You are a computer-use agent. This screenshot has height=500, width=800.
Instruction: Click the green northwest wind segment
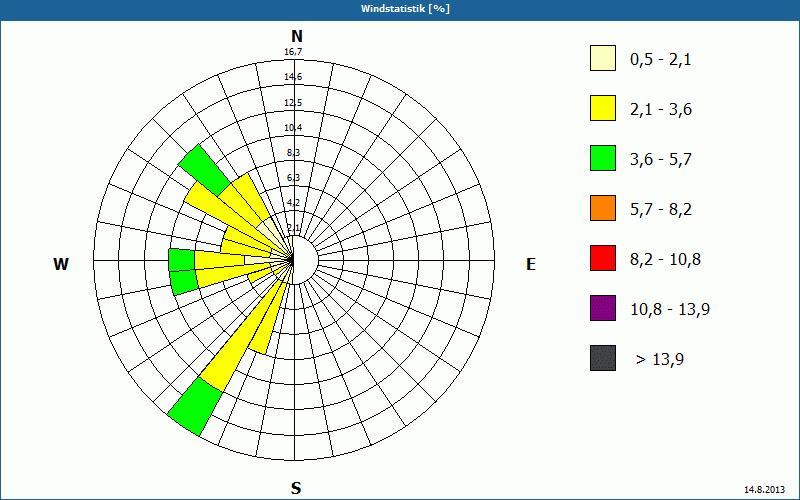[x=204, y=170]
